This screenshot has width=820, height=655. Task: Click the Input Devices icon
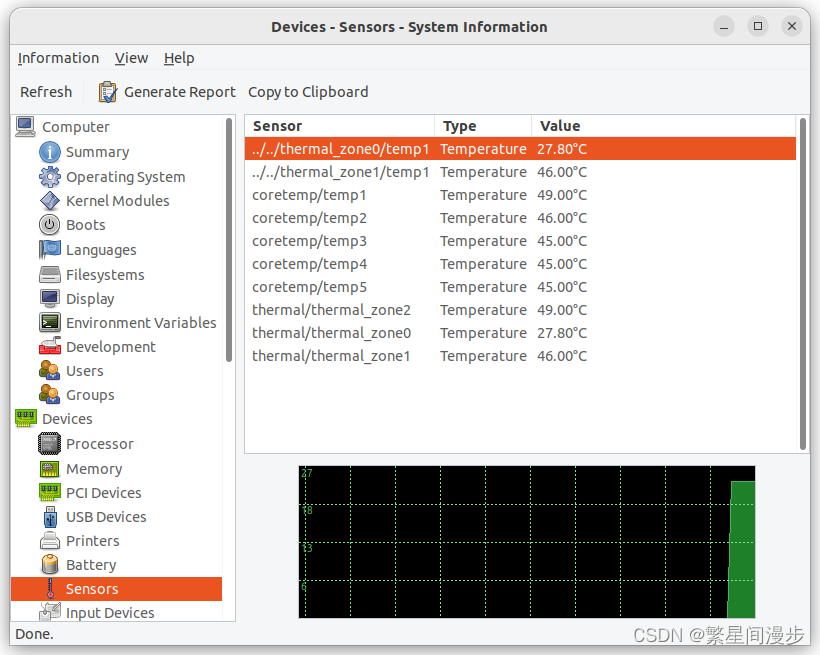pos(50,612)
